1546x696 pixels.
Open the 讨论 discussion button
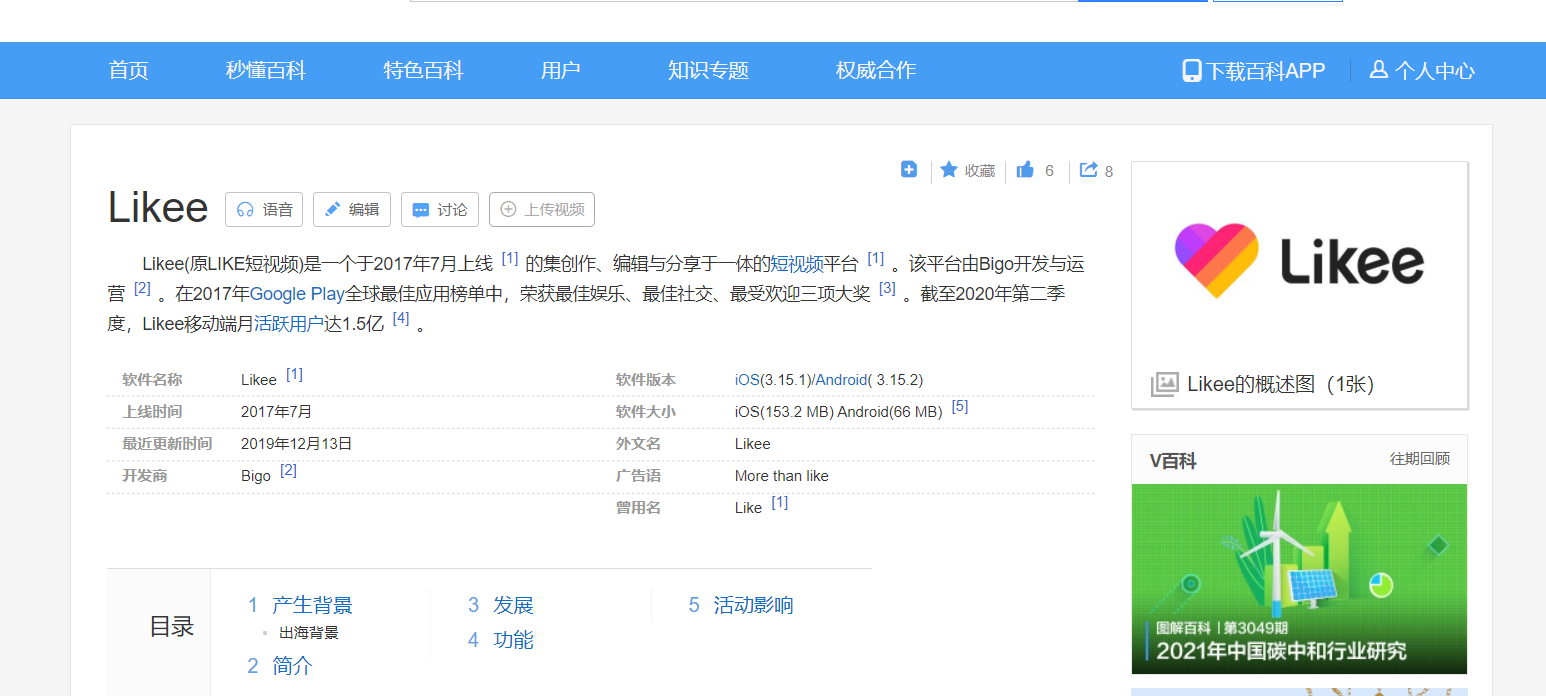pos(440,209)
